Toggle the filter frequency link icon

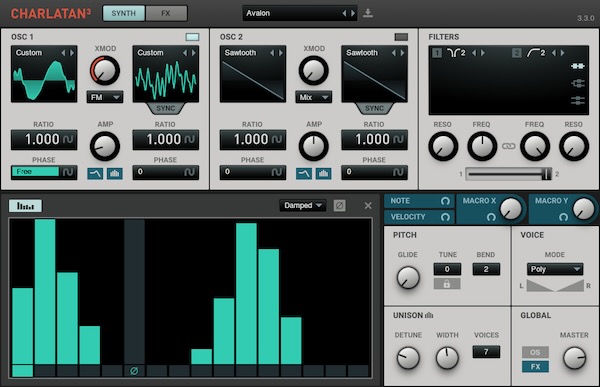(x=509, y=146)
